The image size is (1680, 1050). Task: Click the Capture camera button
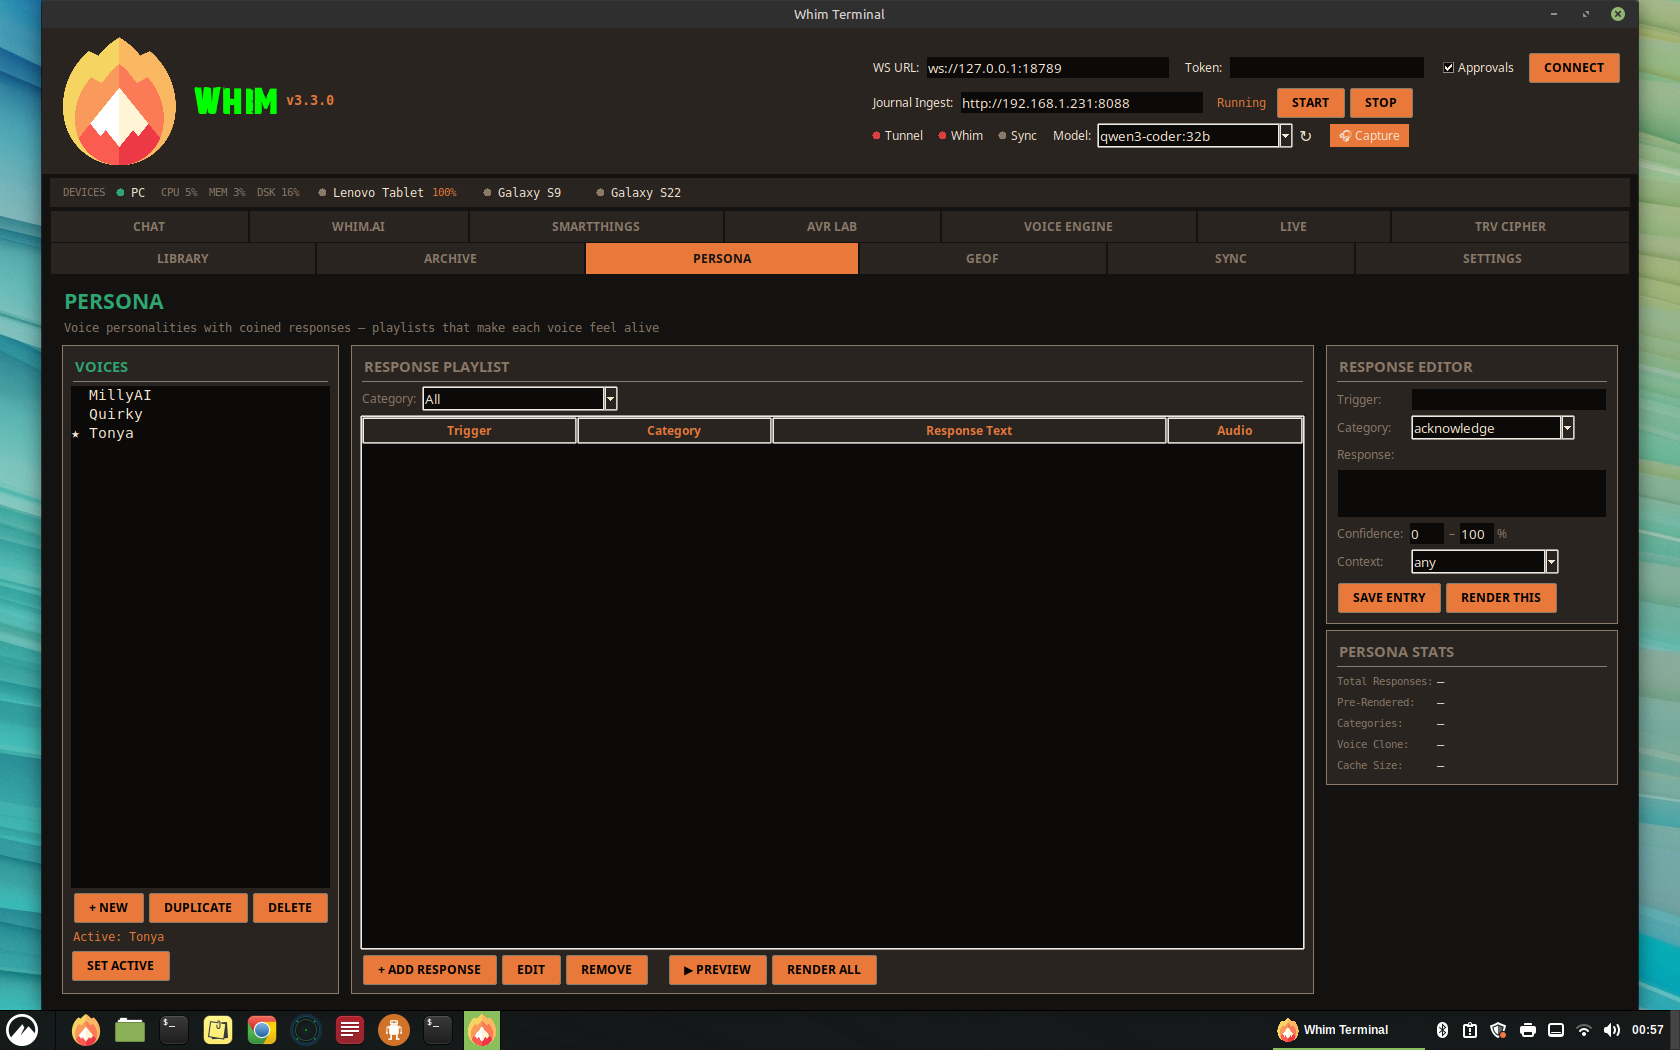(x=1369, y=136)
